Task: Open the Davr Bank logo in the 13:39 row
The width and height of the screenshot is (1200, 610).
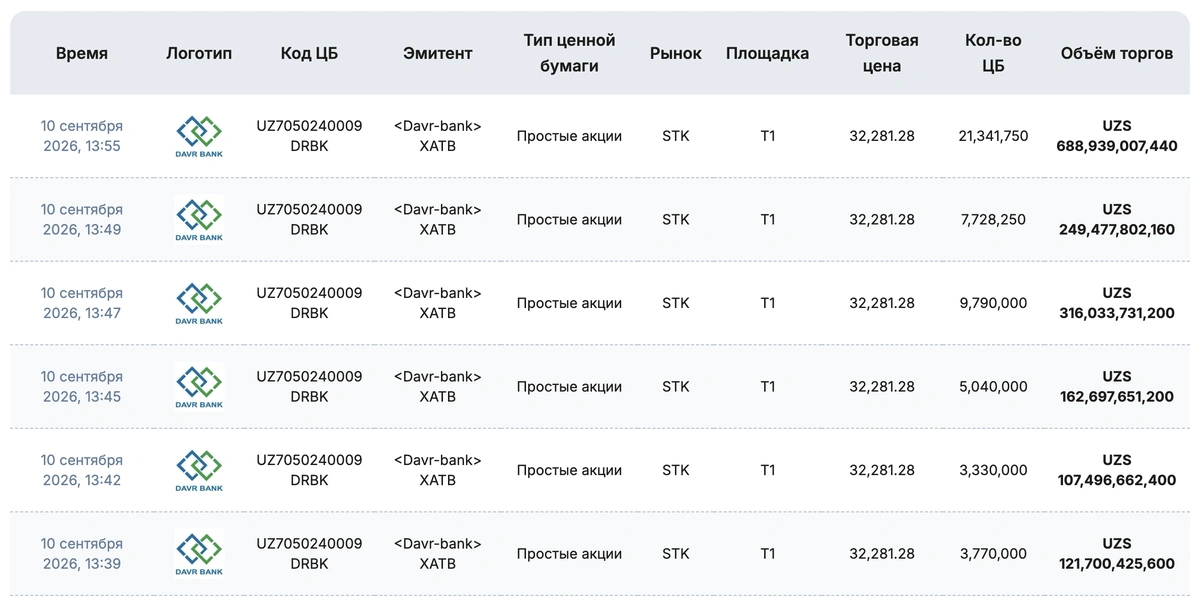Action: (x=199, y=554)
